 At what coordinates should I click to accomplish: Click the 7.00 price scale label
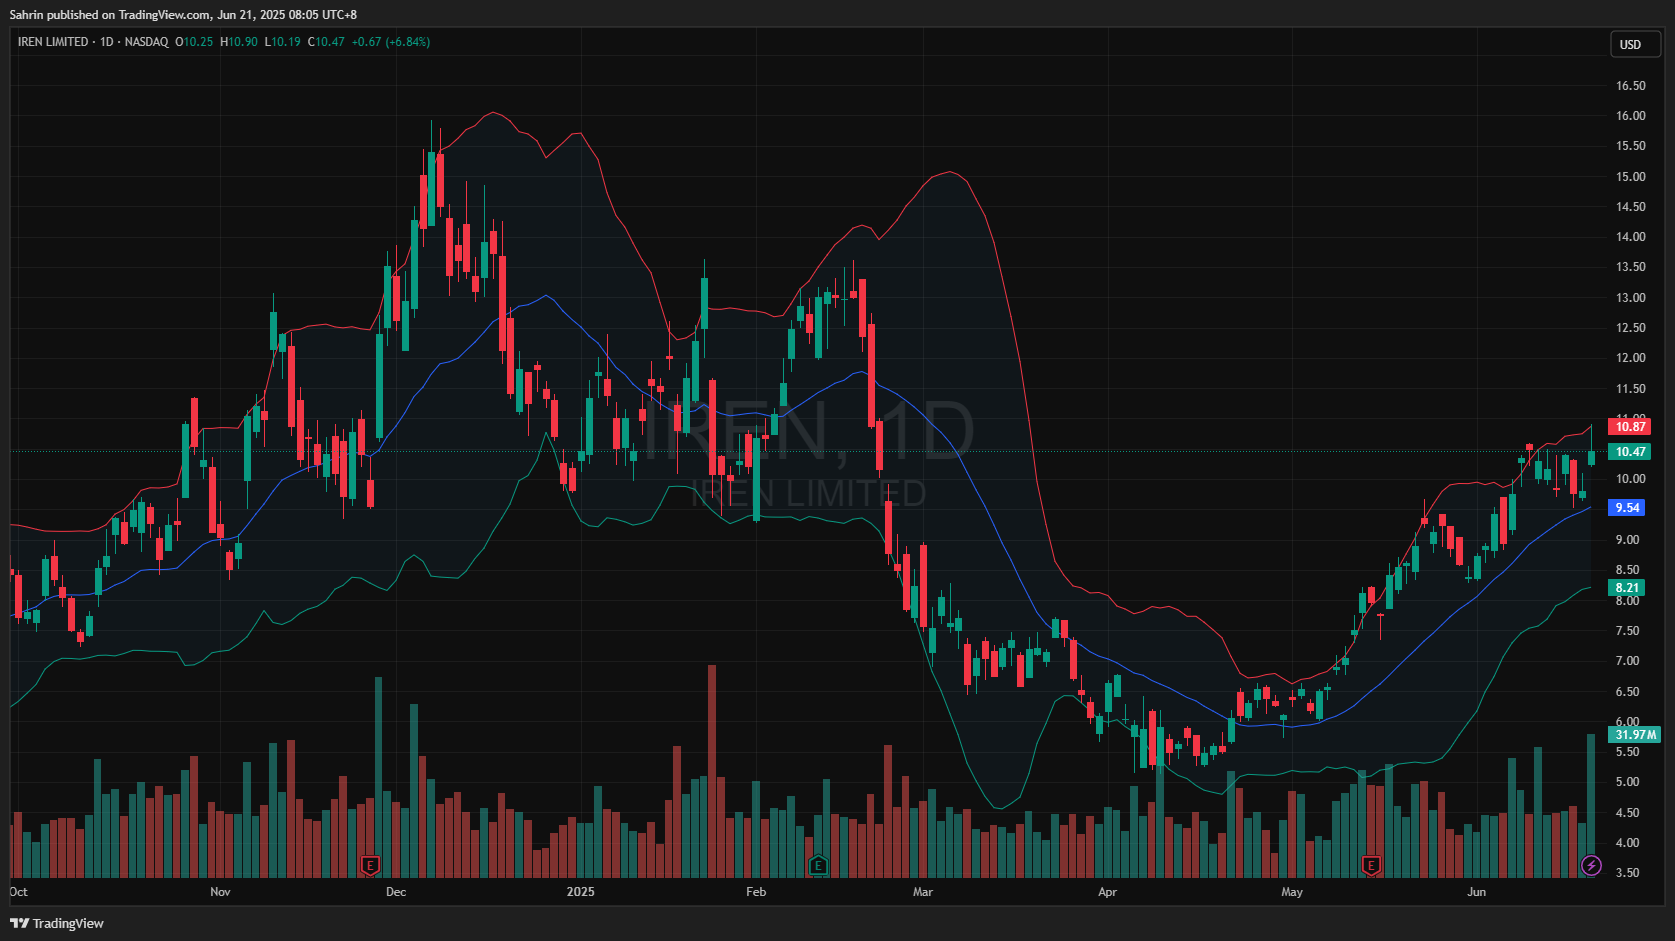(x=1628, y=661)
